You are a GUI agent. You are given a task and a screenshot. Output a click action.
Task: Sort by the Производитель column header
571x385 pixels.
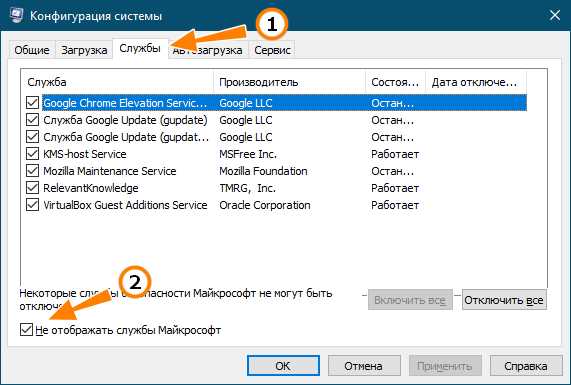click(290, 82)
